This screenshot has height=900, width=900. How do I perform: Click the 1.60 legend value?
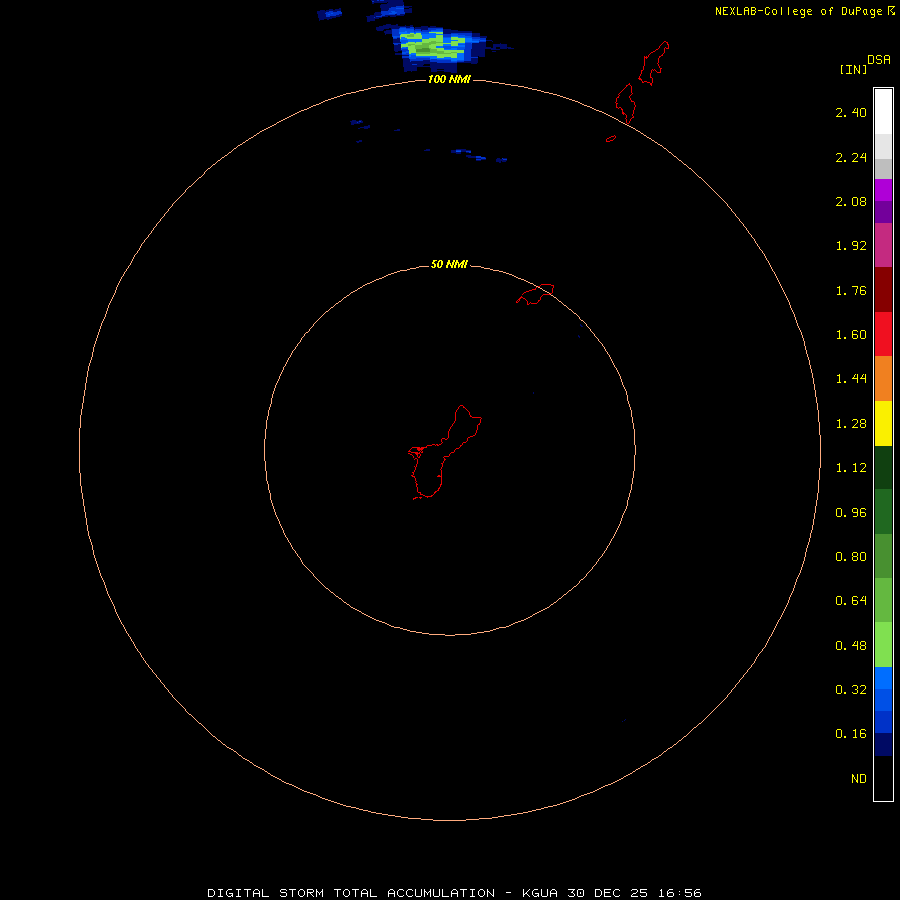pyautogui.click(x=851, y=335)
